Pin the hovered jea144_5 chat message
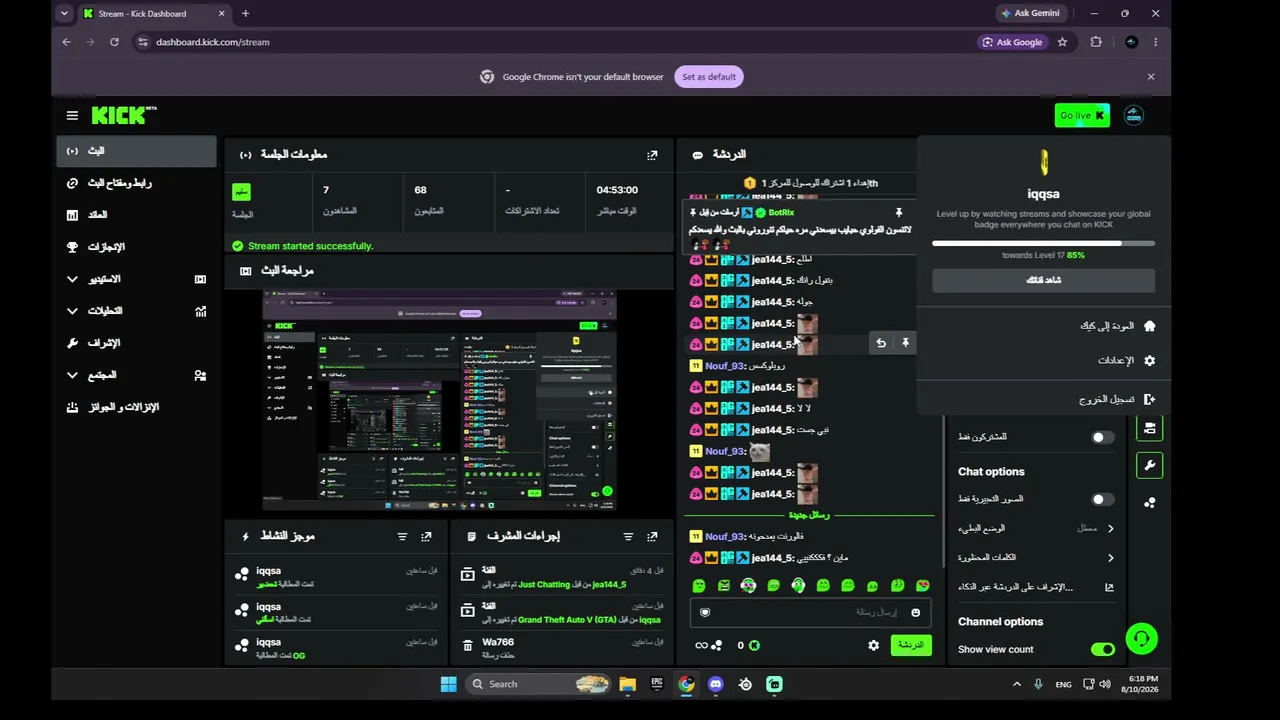The height and width of the screenshot is (720, 1280). coord(905,343)
